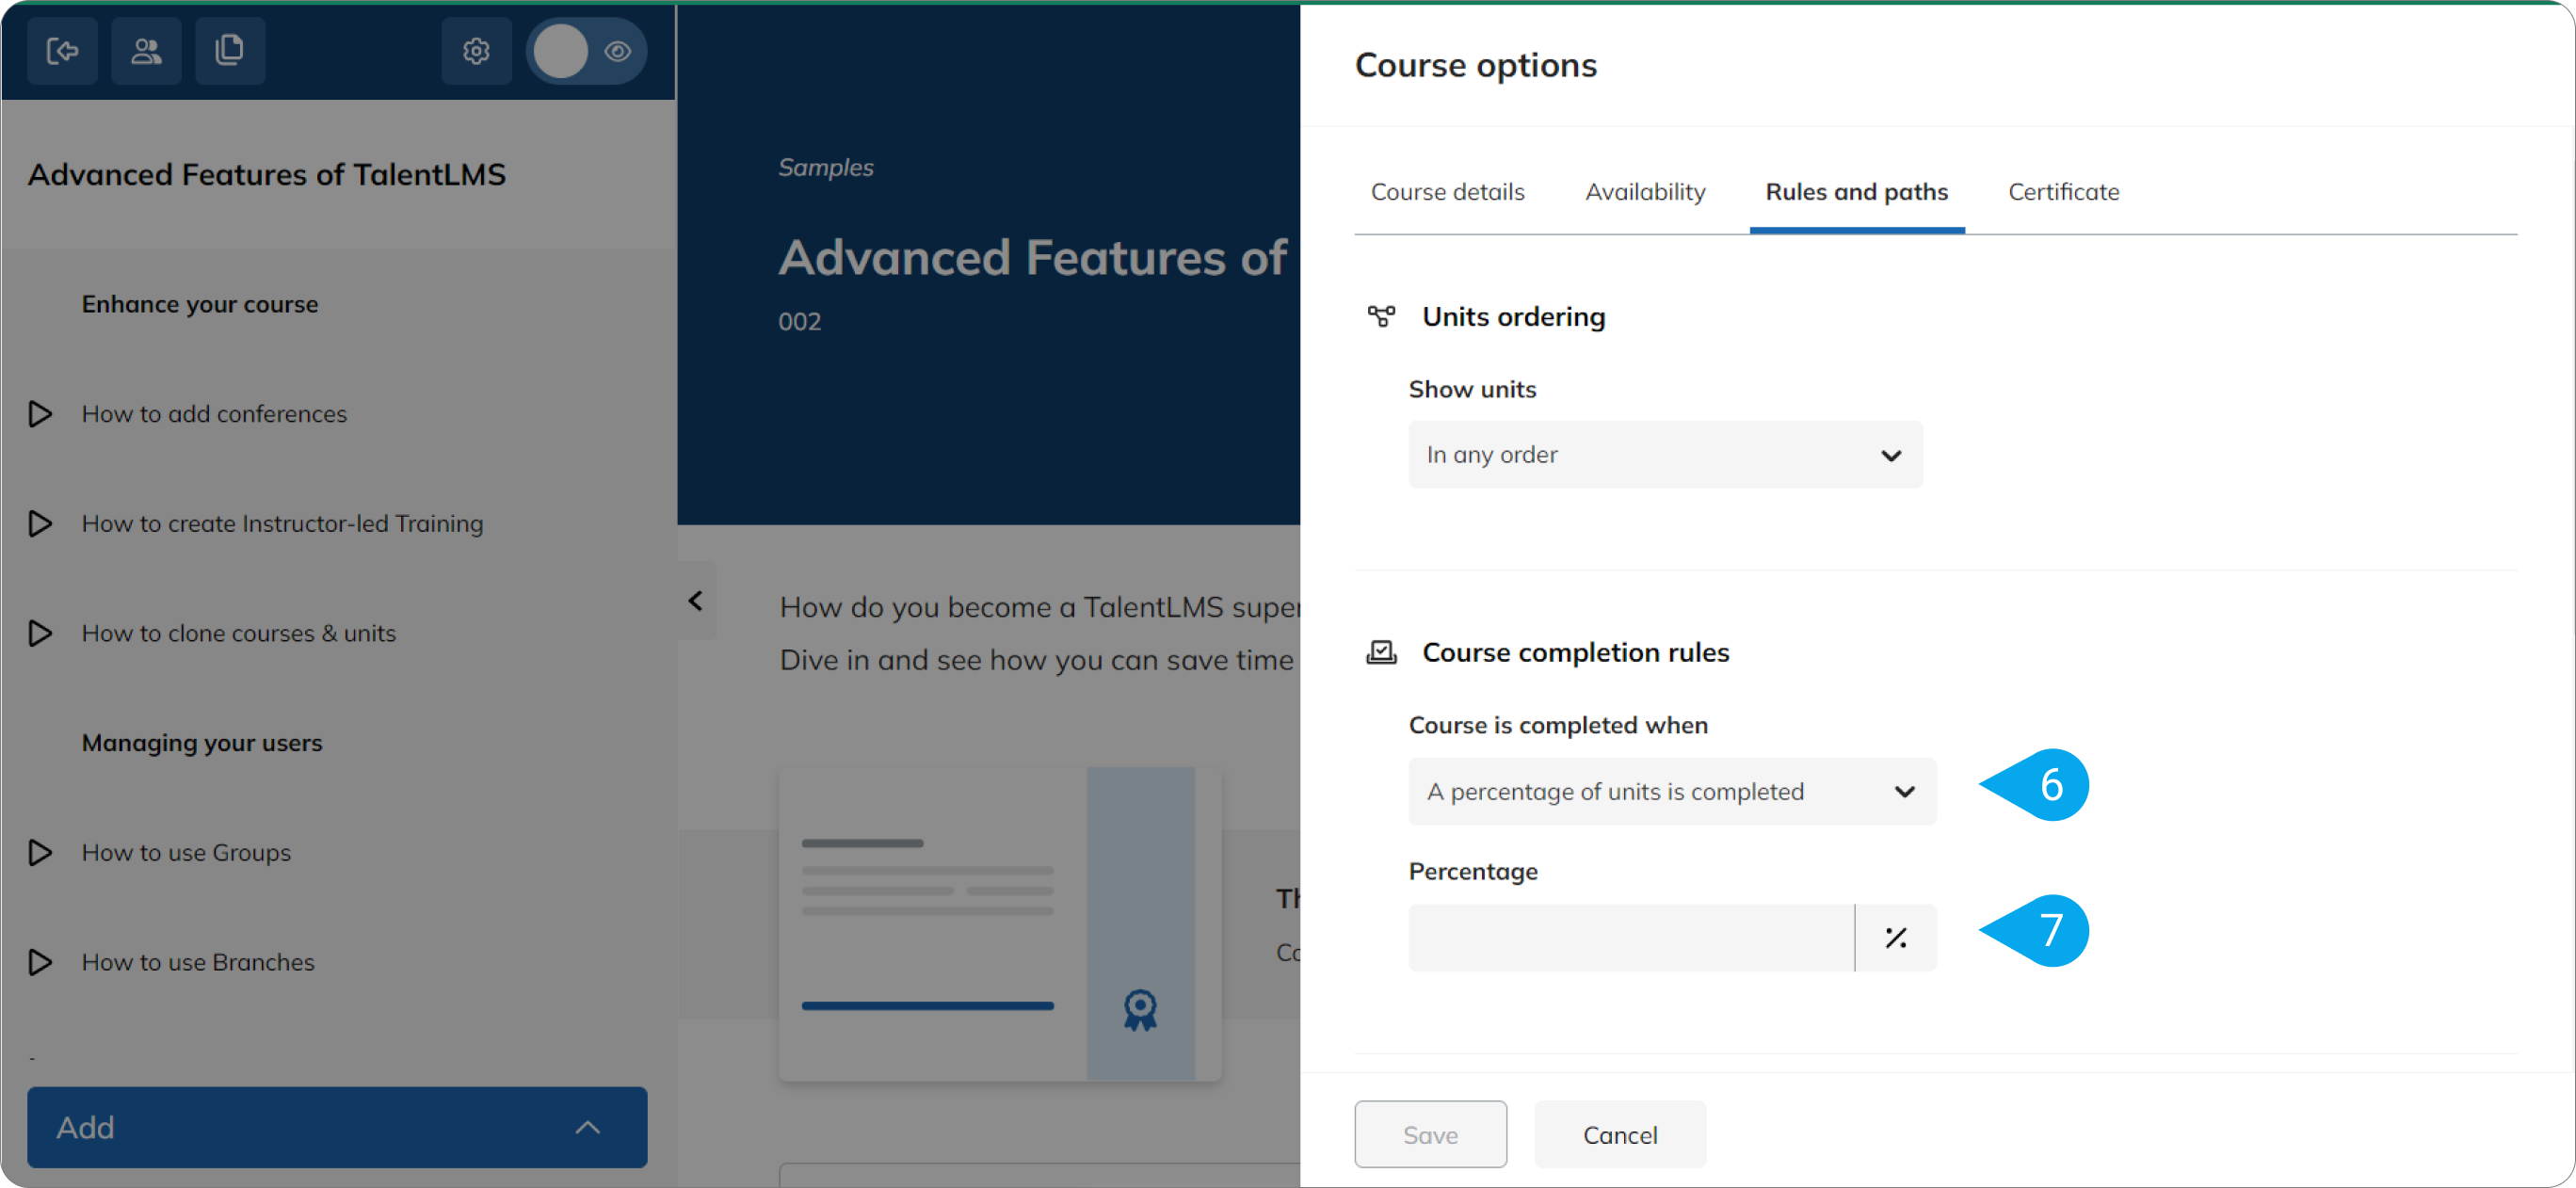Click play icon for Instructor-led Training unit
The width and height of the screenshot is (2576, 1188).
(x=40, y=523)
